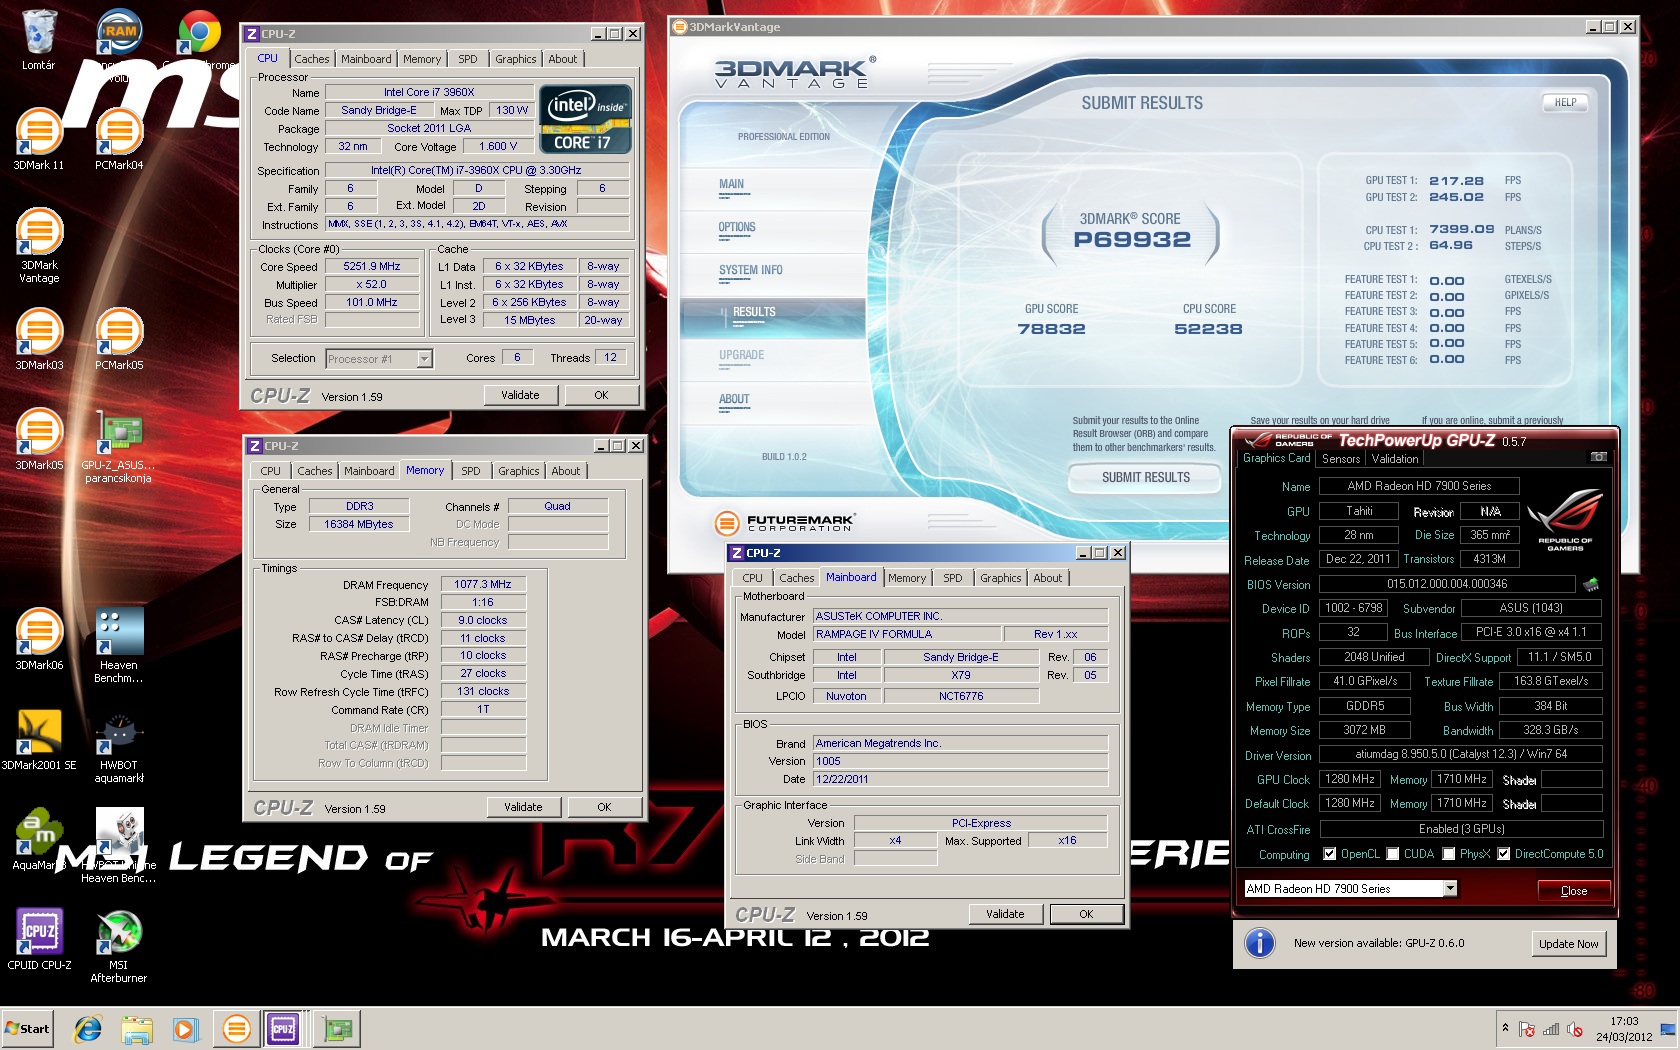Open Graphics tab in Memory CPU-Z window

point(519,471)
